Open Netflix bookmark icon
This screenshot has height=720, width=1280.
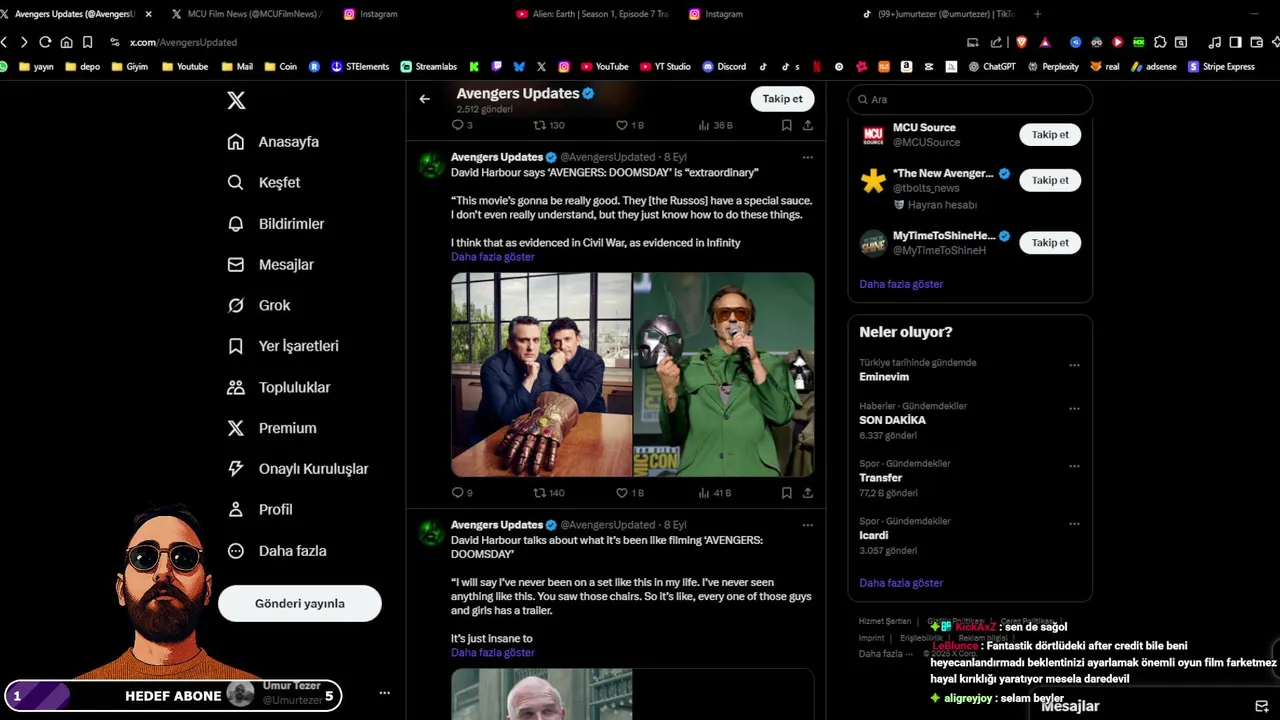817,67
